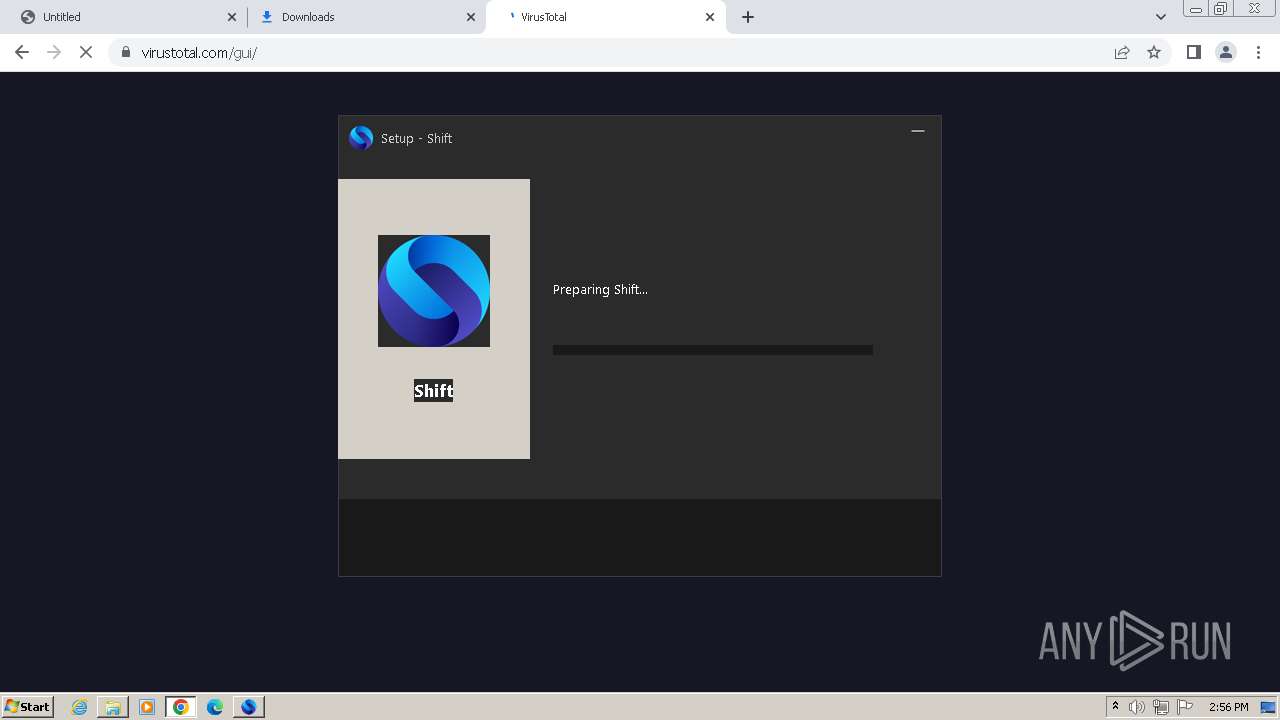
Task: Open the network tray icon
Action: (1161, 707)
